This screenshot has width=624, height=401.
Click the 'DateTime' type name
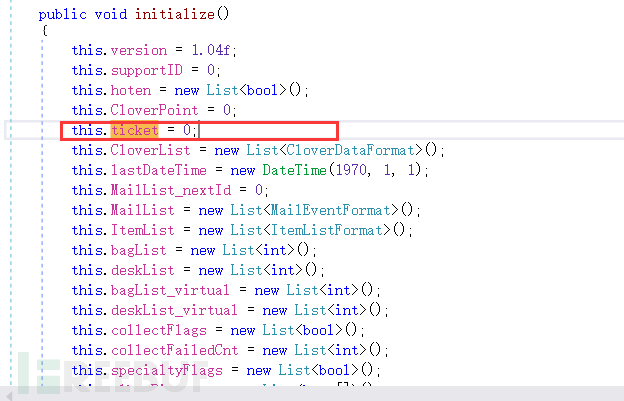click(x=294, y=170)
